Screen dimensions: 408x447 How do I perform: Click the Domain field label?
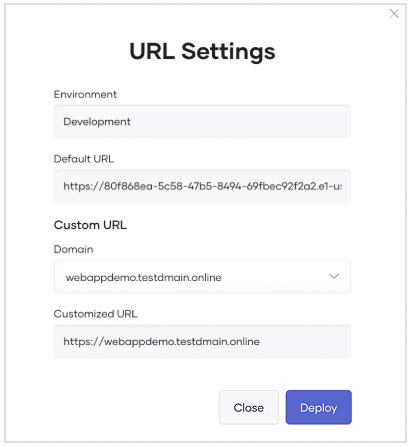coord(73,249)
